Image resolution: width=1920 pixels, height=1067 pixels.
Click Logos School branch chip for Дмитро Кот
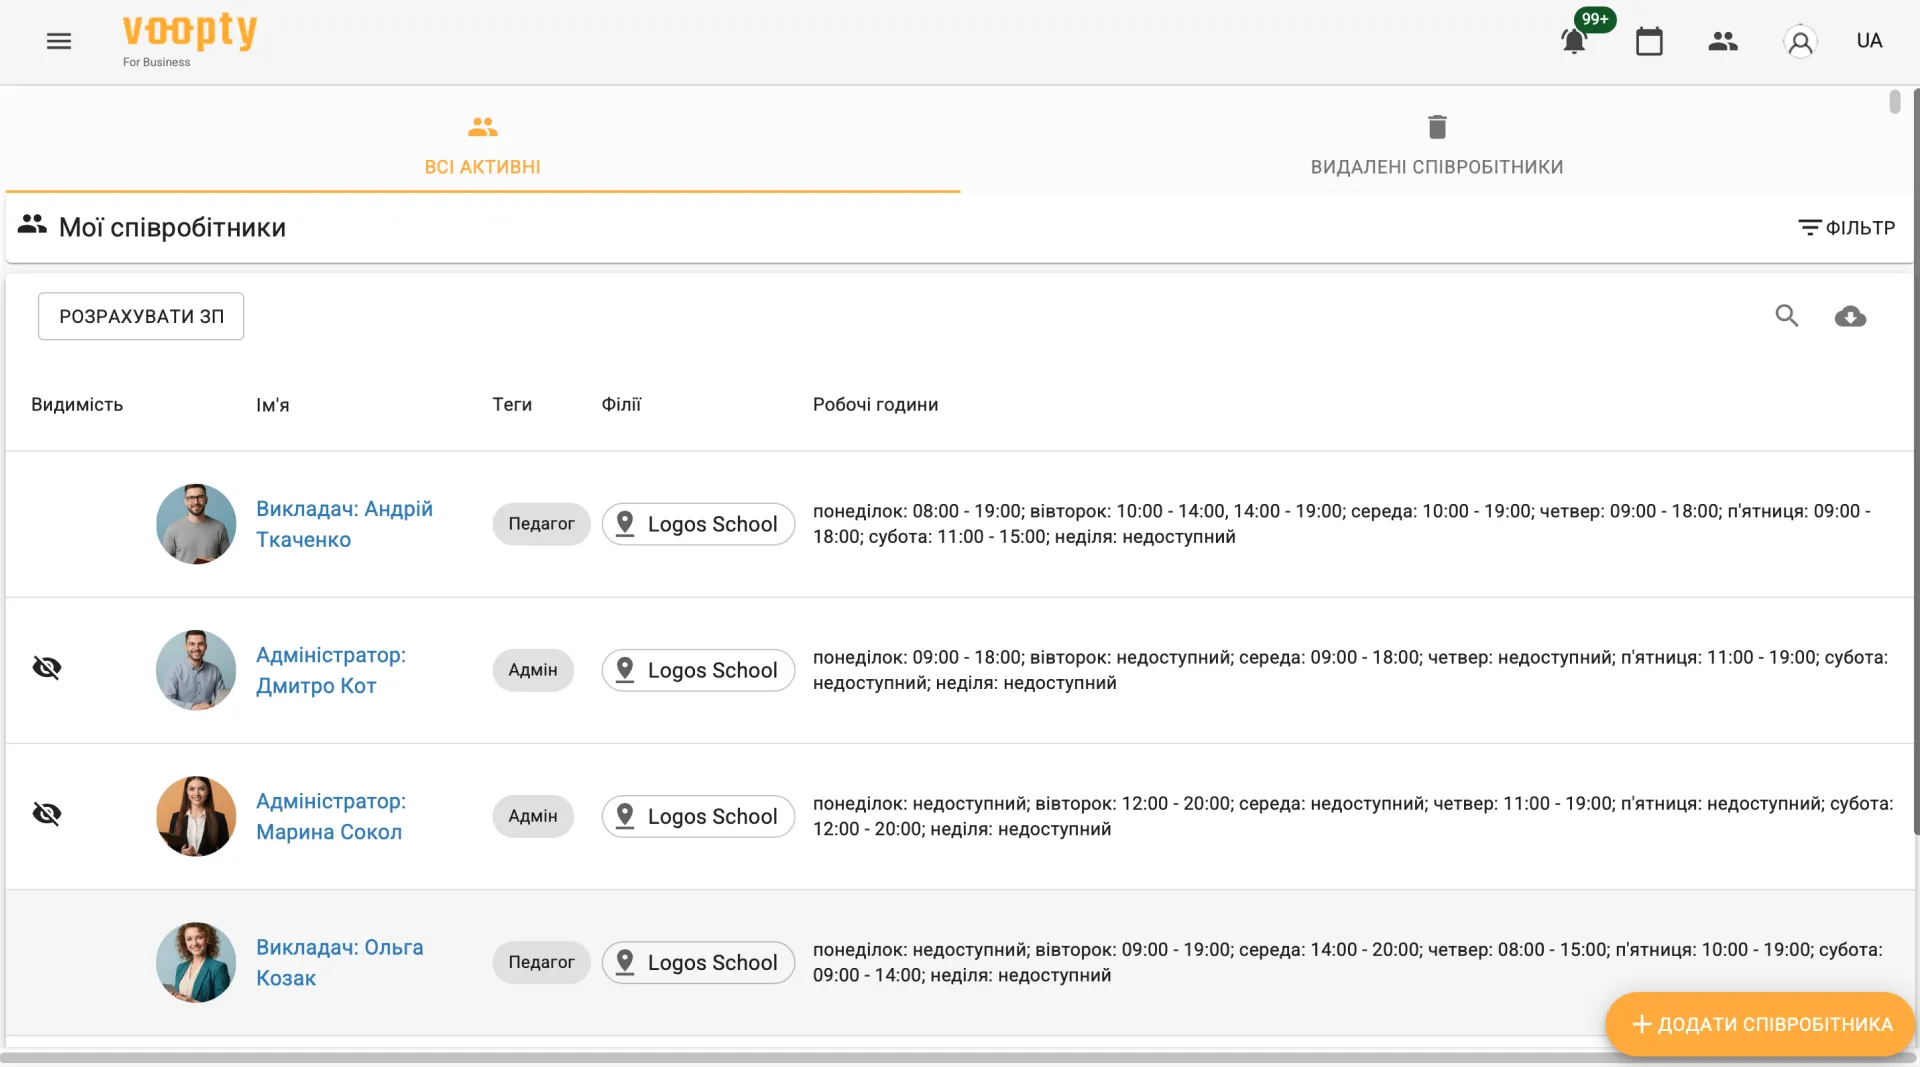point(698,670)
